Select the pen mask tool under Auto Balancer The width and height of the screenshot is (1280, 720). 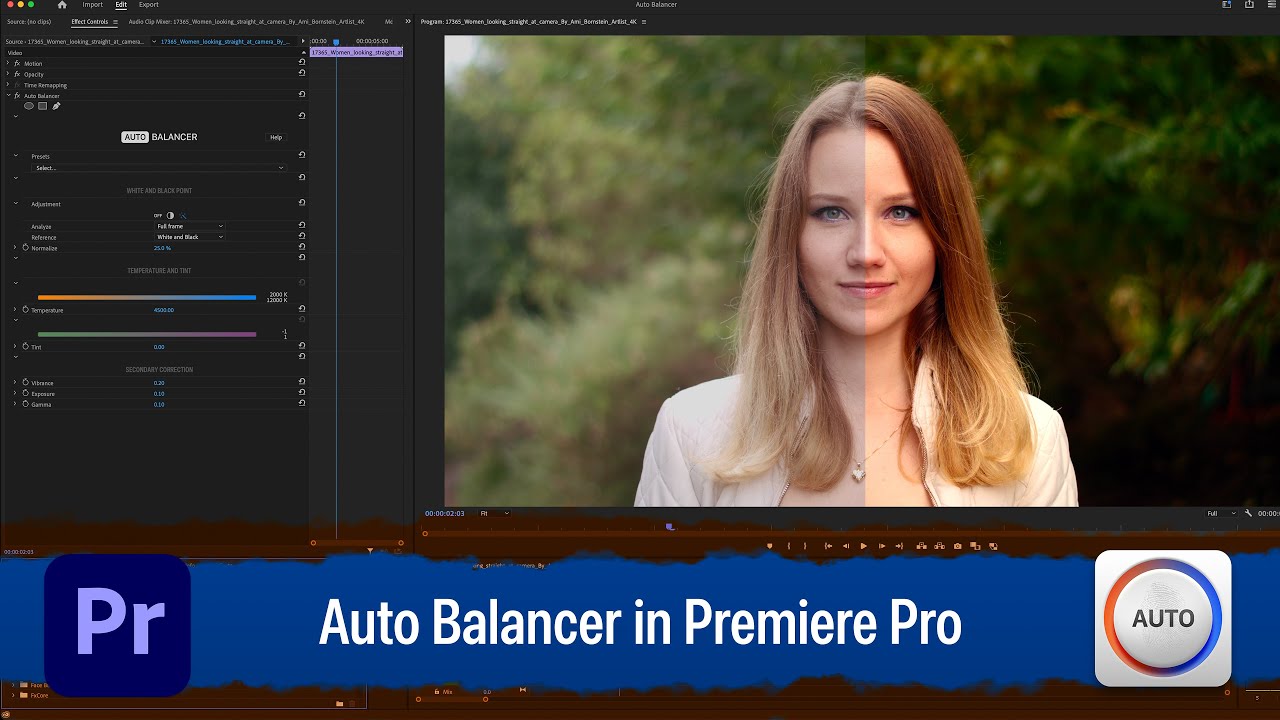[x=56, y=106]
